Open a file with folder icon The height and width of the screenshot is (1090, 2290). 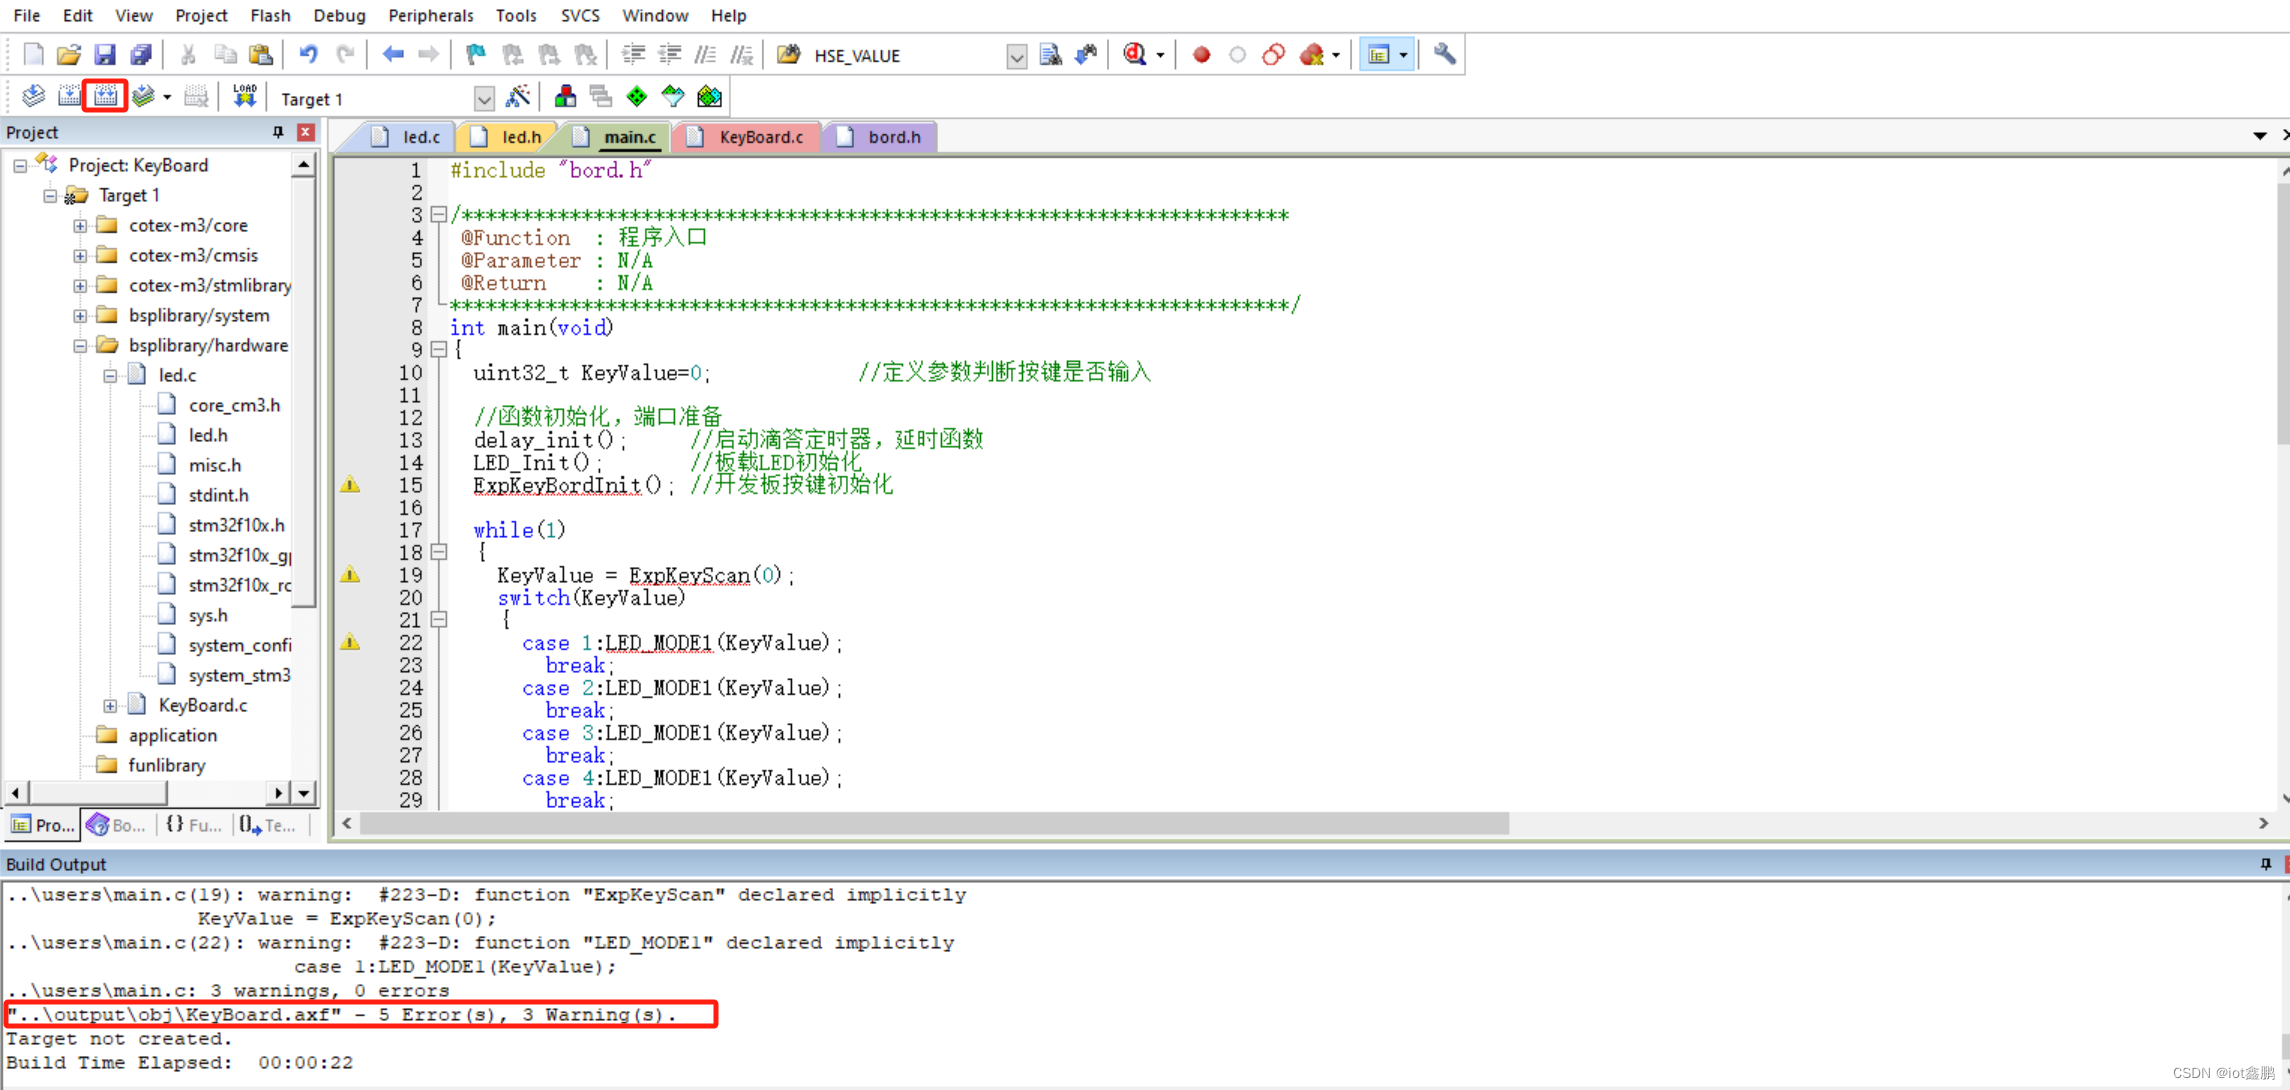tap(68, 55)
